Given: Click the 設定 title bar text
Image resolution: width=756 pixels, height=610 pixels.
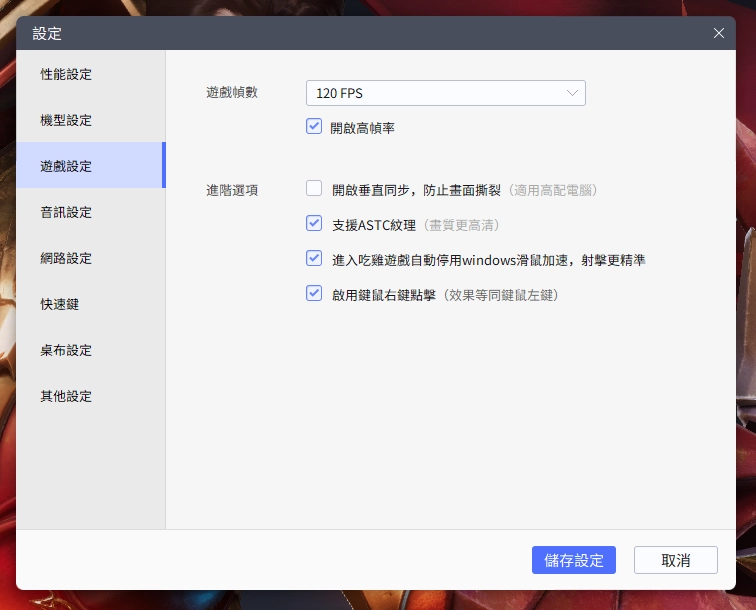Looking at the screenshot, I should pyautogui.click(x=47, y=33).
